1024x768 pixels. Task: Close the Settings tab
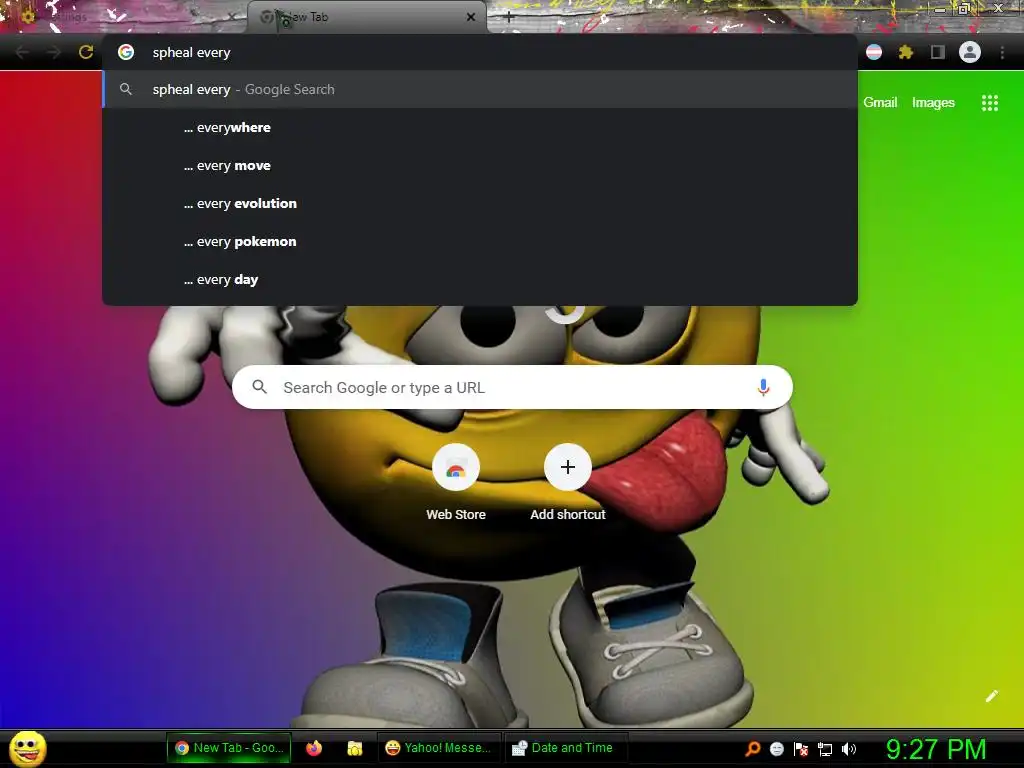[232, 17]
